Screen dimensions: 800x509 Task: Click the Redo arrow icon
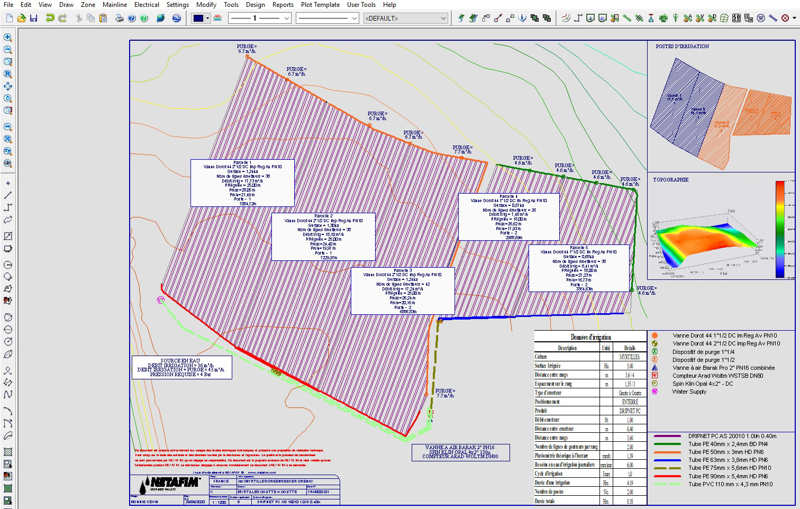coord(63,18)
